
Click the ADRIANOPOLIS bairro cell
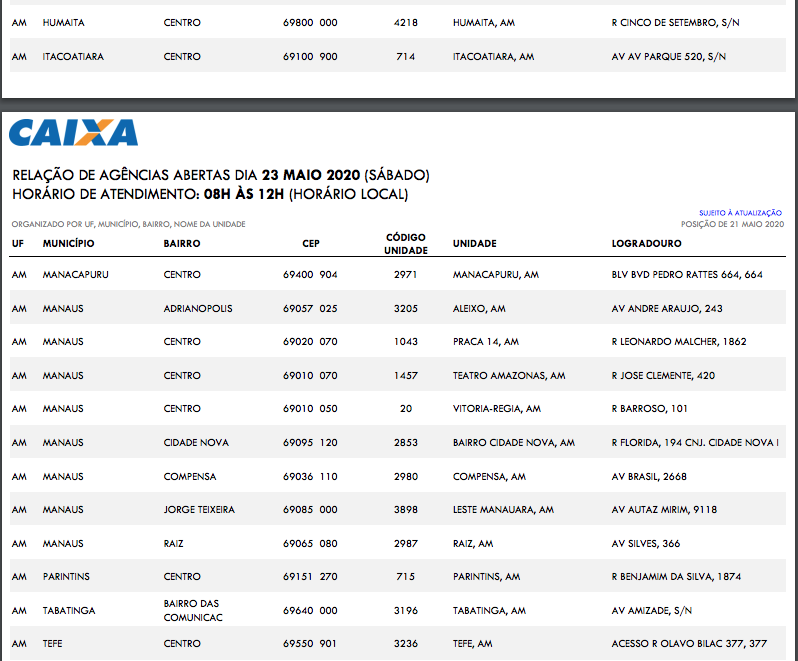[x=198, y=309]
